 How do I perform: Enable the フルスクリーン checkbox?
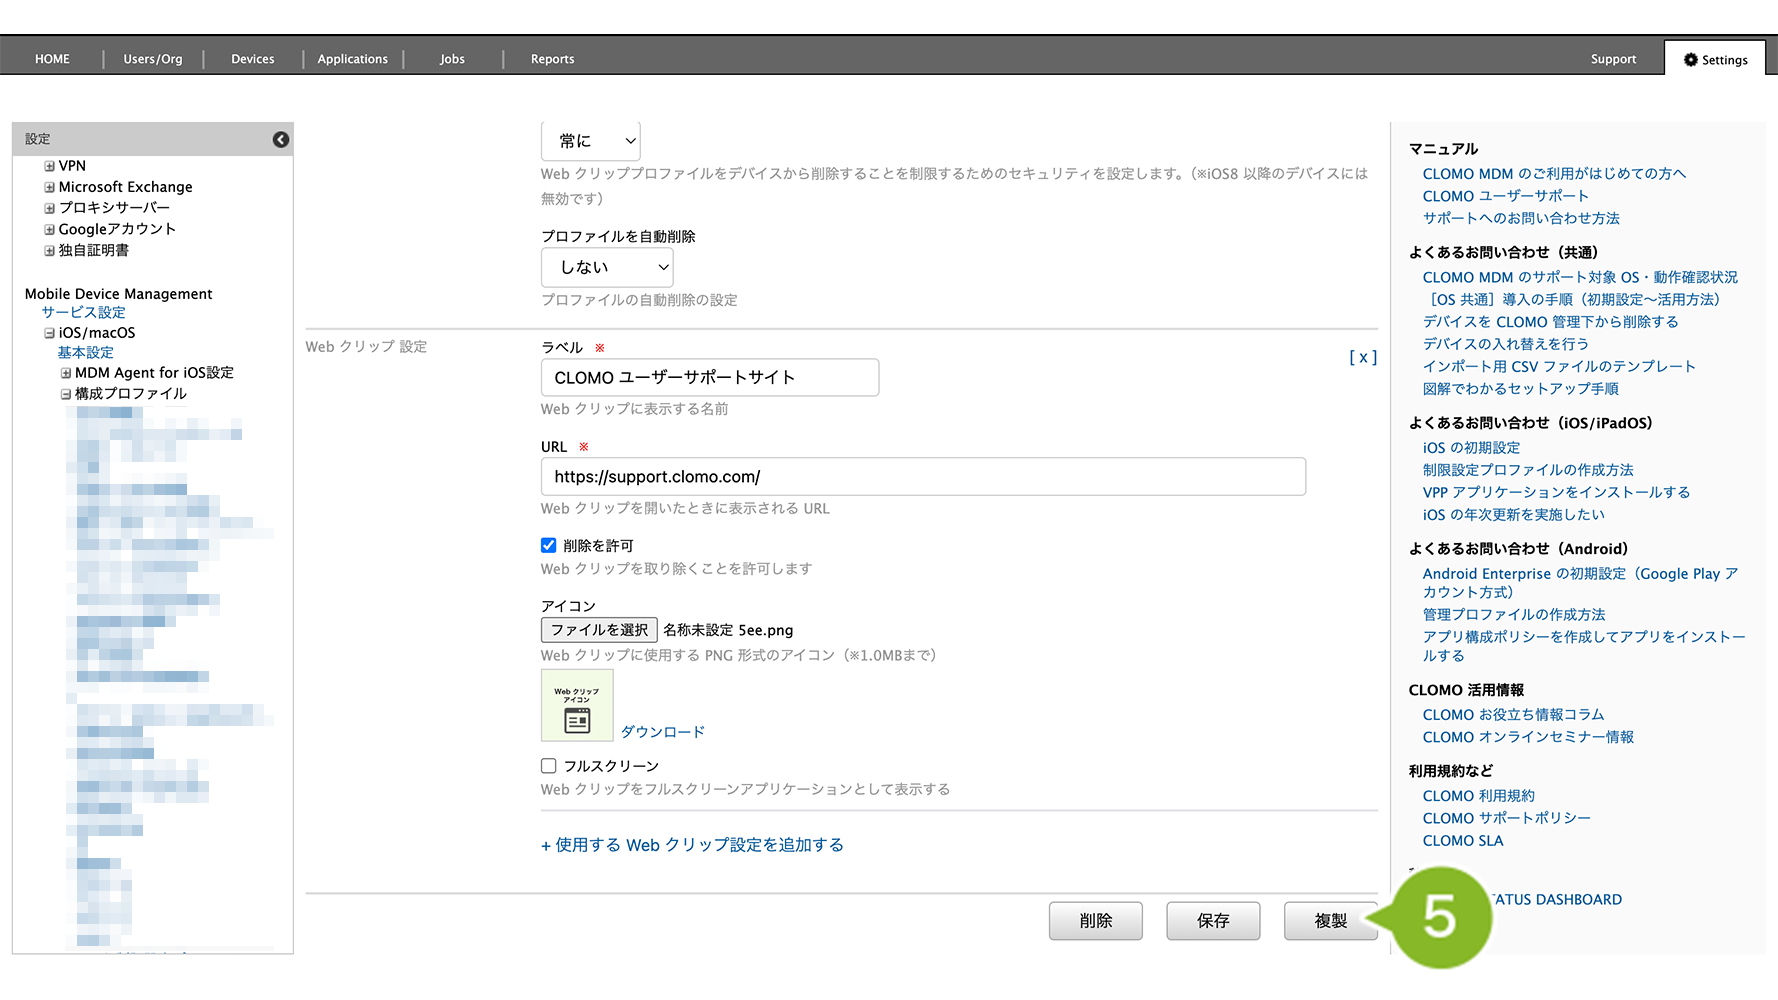click(x=549, y=766)
